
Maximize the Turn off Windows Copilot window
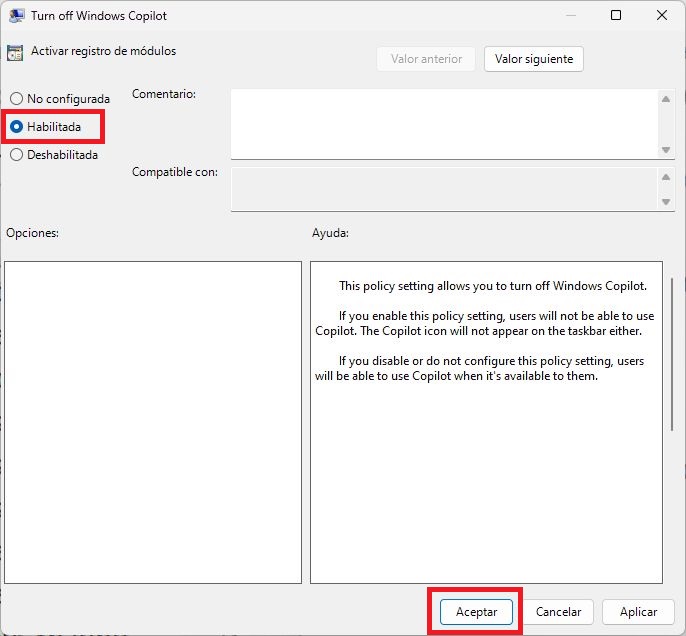pos(616,15)
